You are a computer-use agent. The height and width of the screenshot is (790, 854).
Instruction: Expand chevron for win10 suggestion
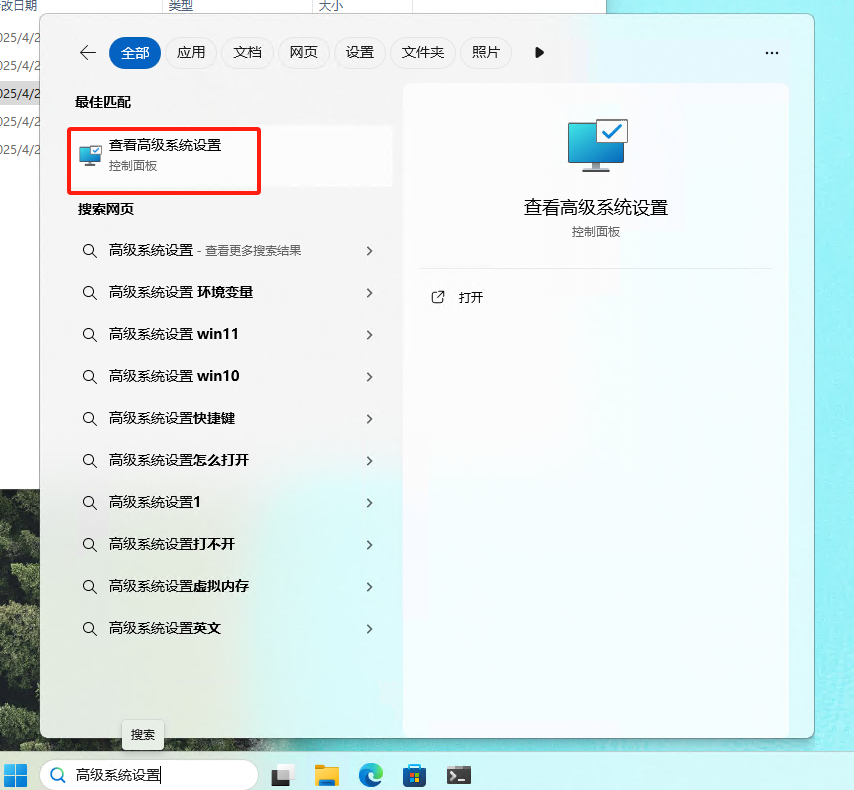pyautogui.click(x=369, y=376)
